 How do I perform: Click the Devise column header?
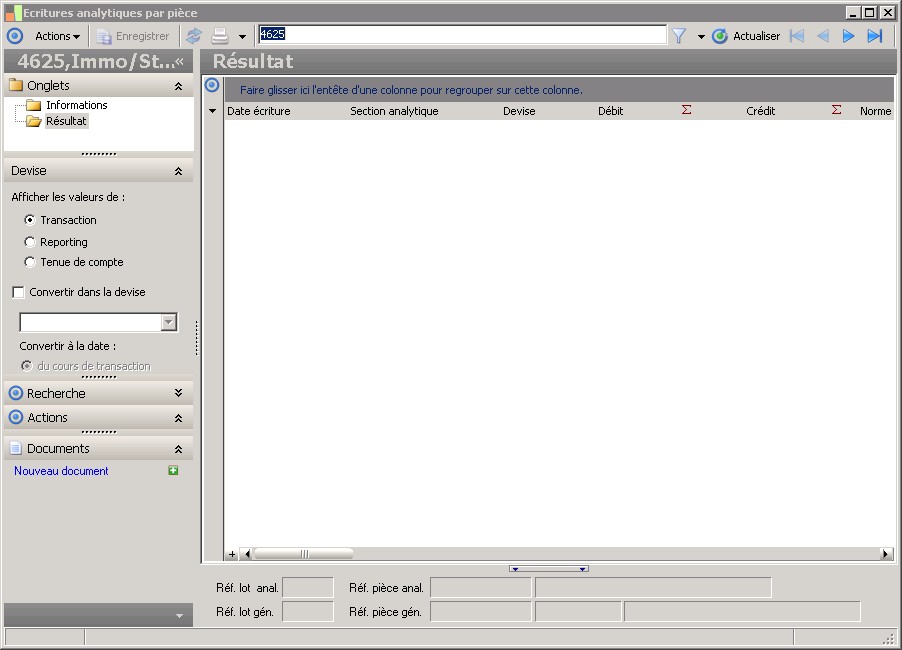point(519,111)
